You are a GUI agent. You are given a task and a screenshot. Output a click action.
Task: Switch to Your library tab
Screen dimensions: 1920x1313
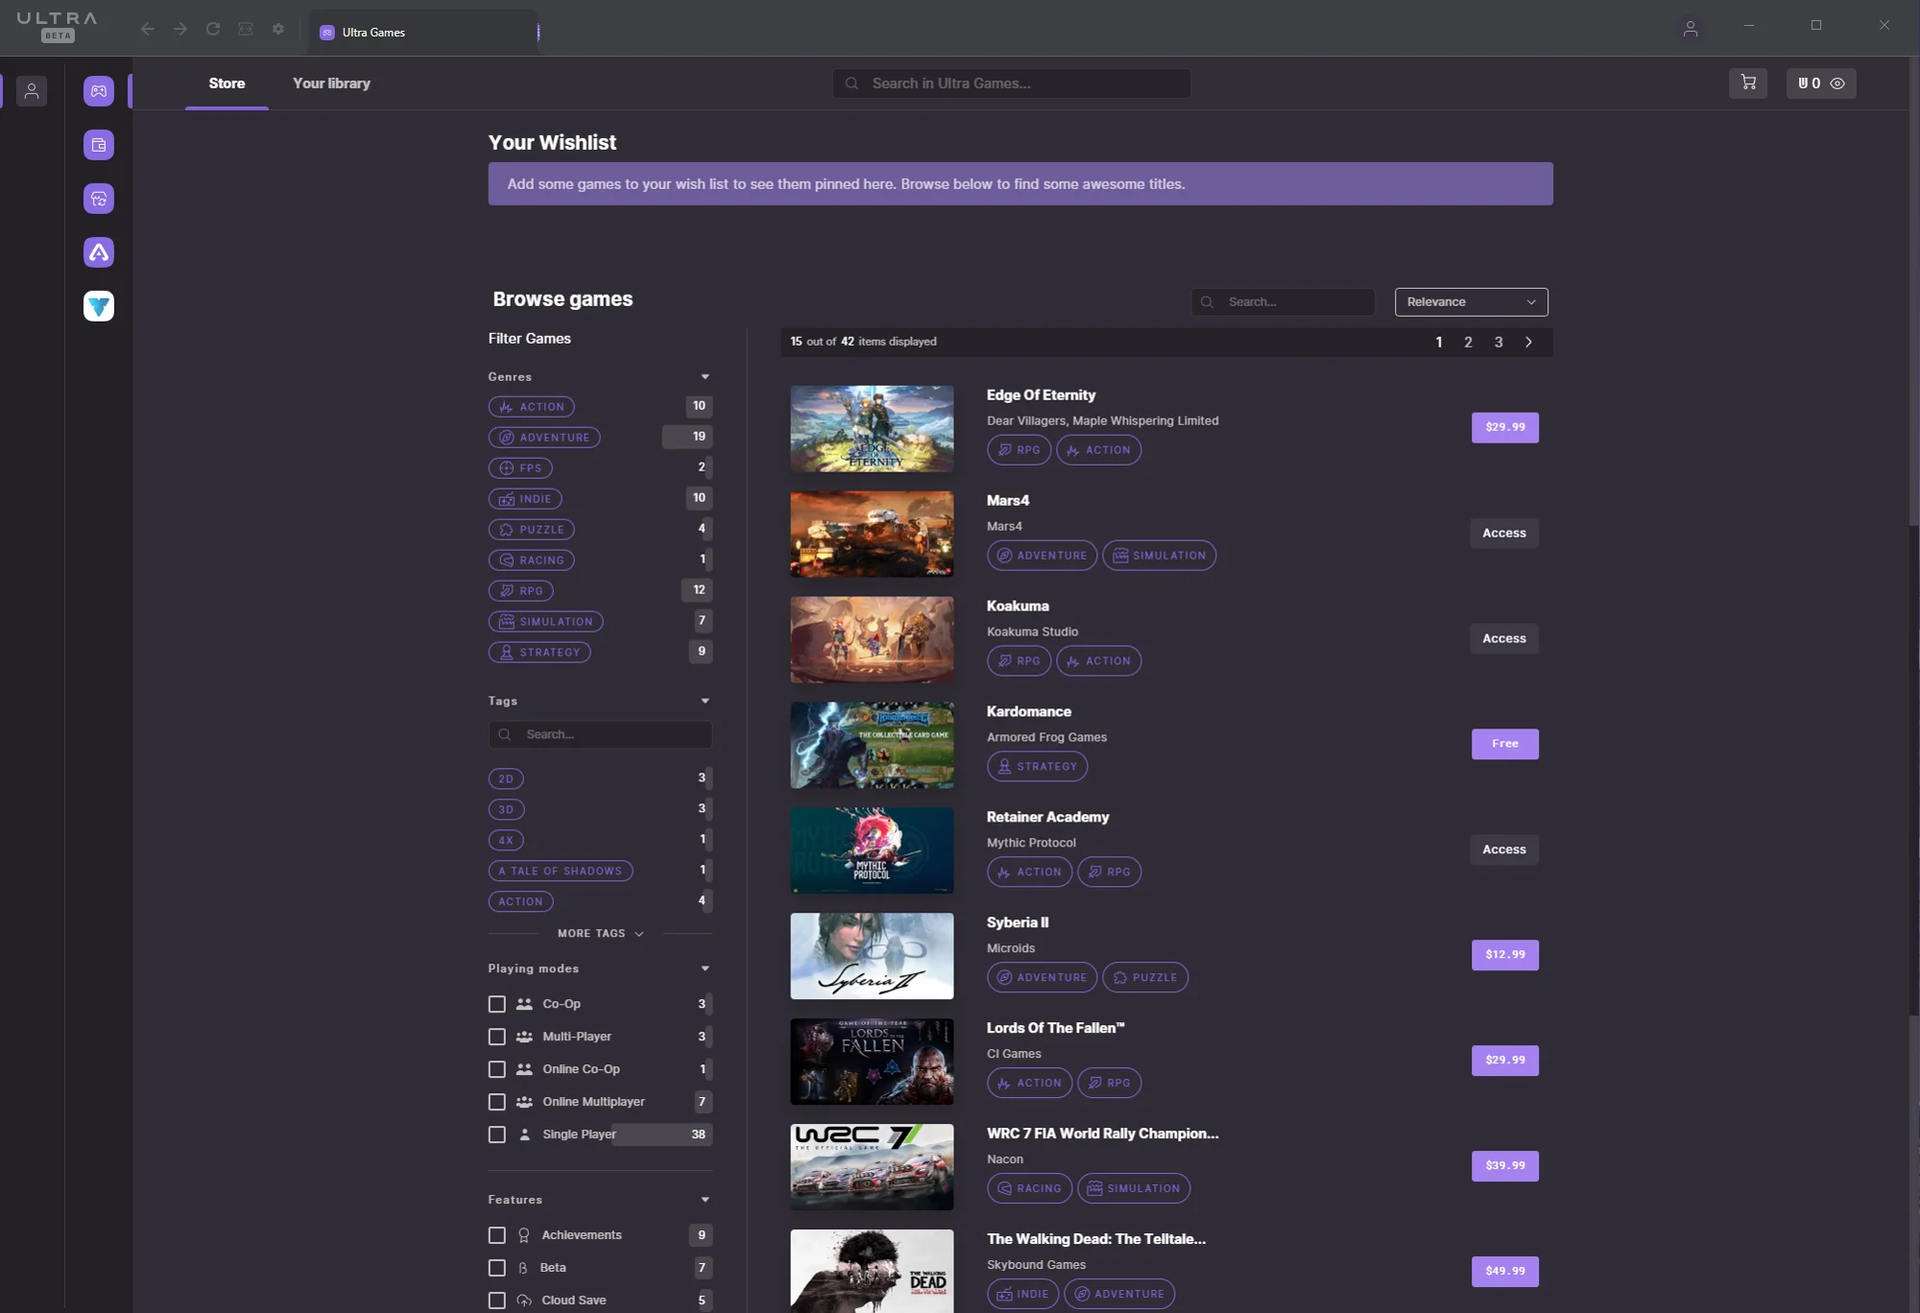pos(331,84)
